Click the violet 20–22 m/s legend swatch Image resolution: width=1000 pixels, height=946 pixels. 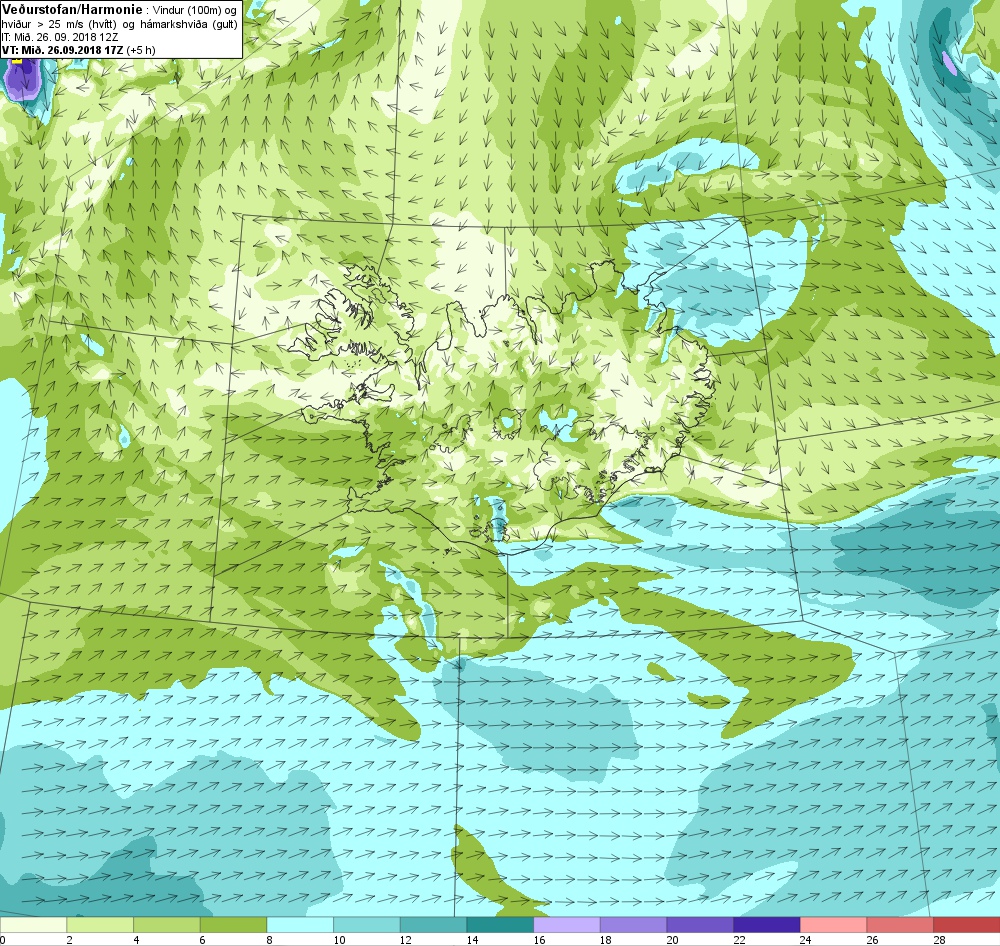[700, 925]
